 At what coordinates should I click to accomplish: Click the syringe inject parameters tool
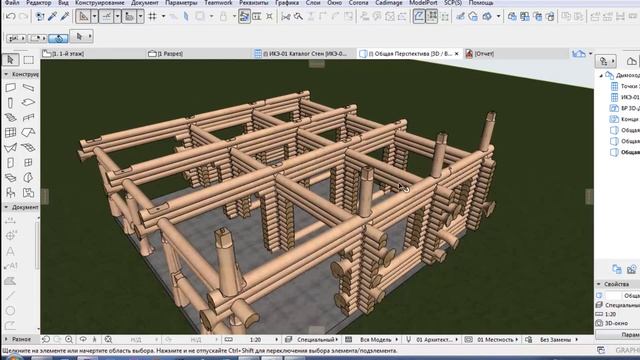tap(65, 17)
